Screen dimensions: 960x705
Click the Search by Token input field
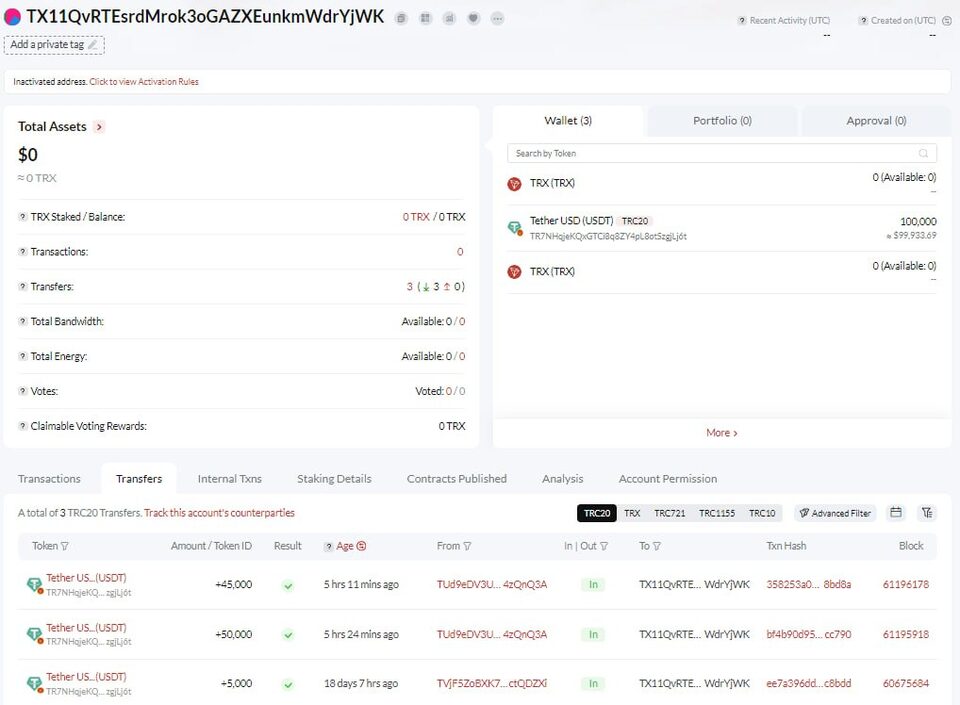tap(715, 153)
